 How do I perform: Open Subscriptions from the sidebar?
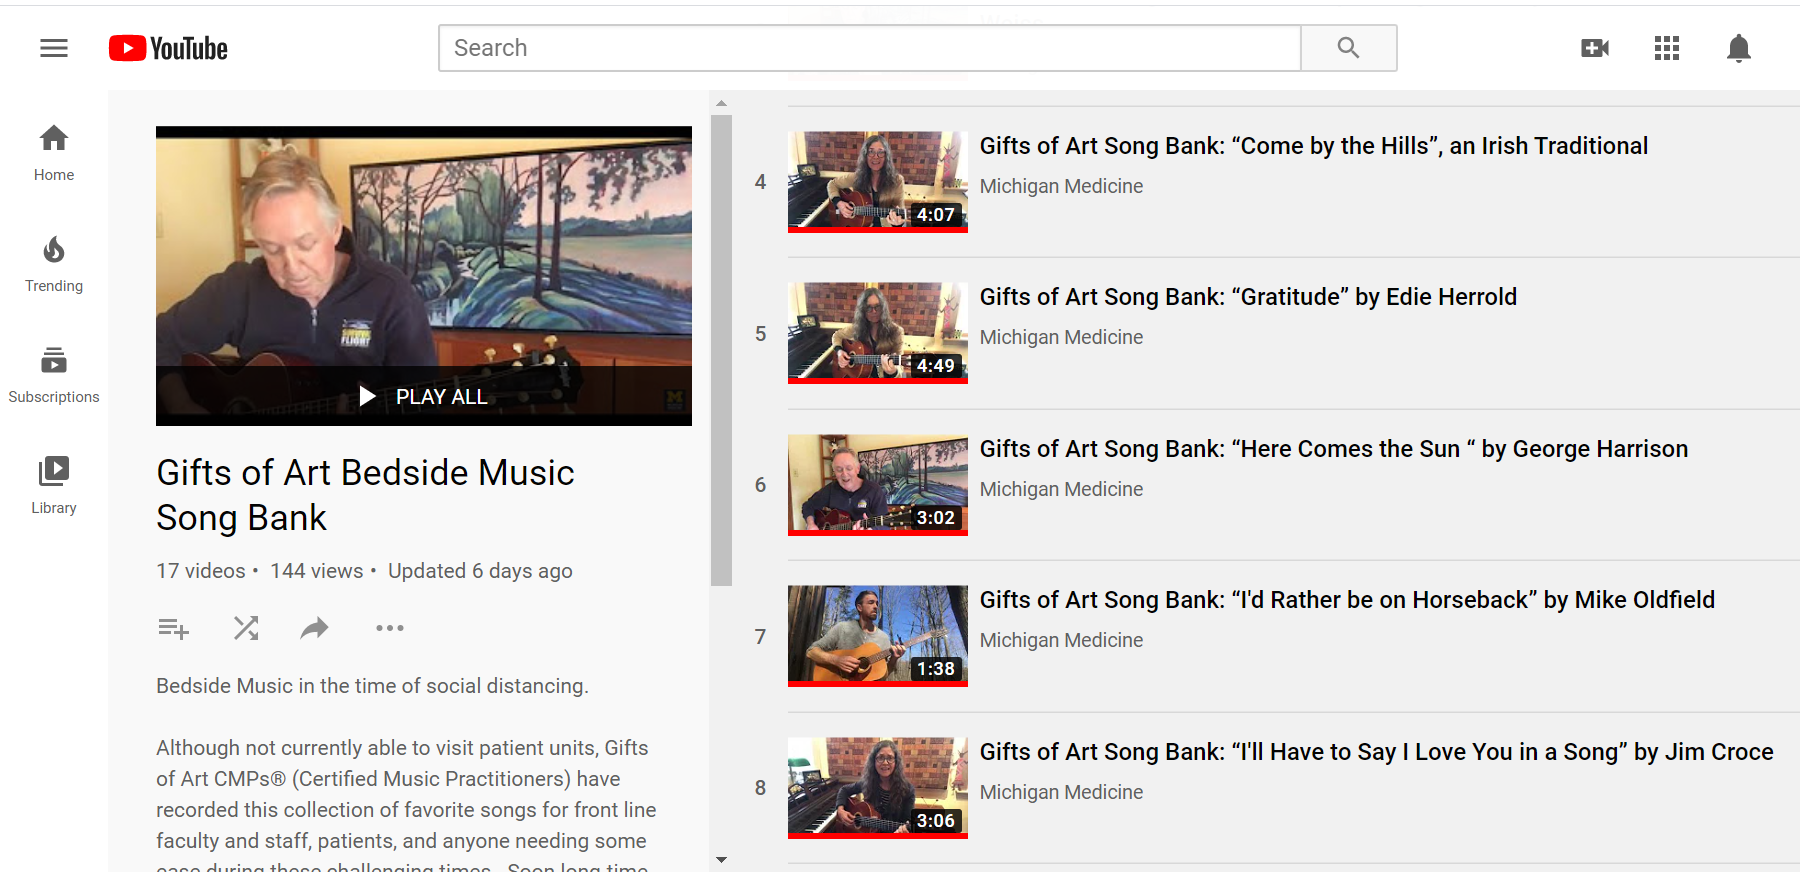(54, 375)
